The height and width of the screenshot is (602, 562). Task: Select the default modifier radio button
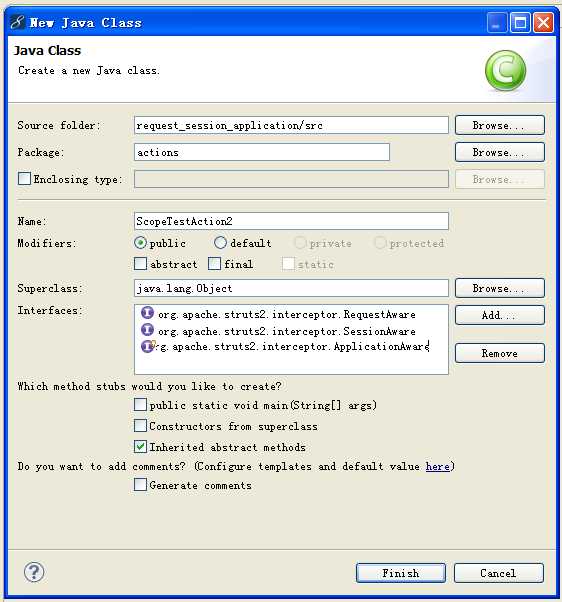220,243
